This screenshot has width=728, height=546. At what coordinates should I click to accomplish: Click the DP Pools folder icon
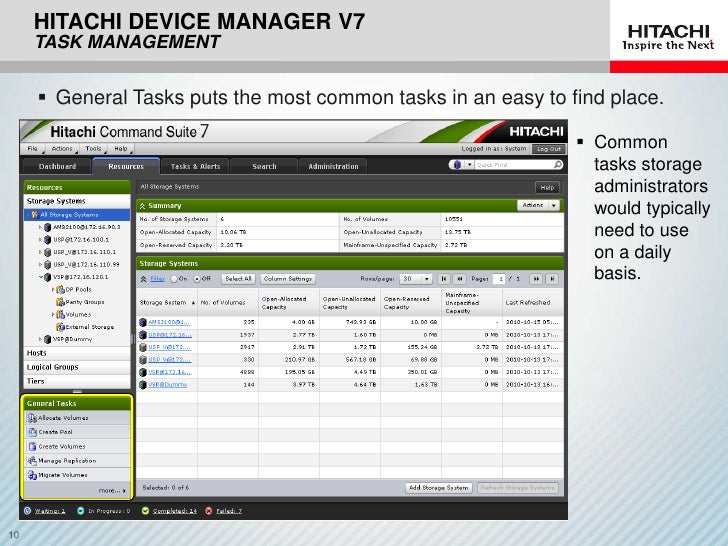(60, 289)
